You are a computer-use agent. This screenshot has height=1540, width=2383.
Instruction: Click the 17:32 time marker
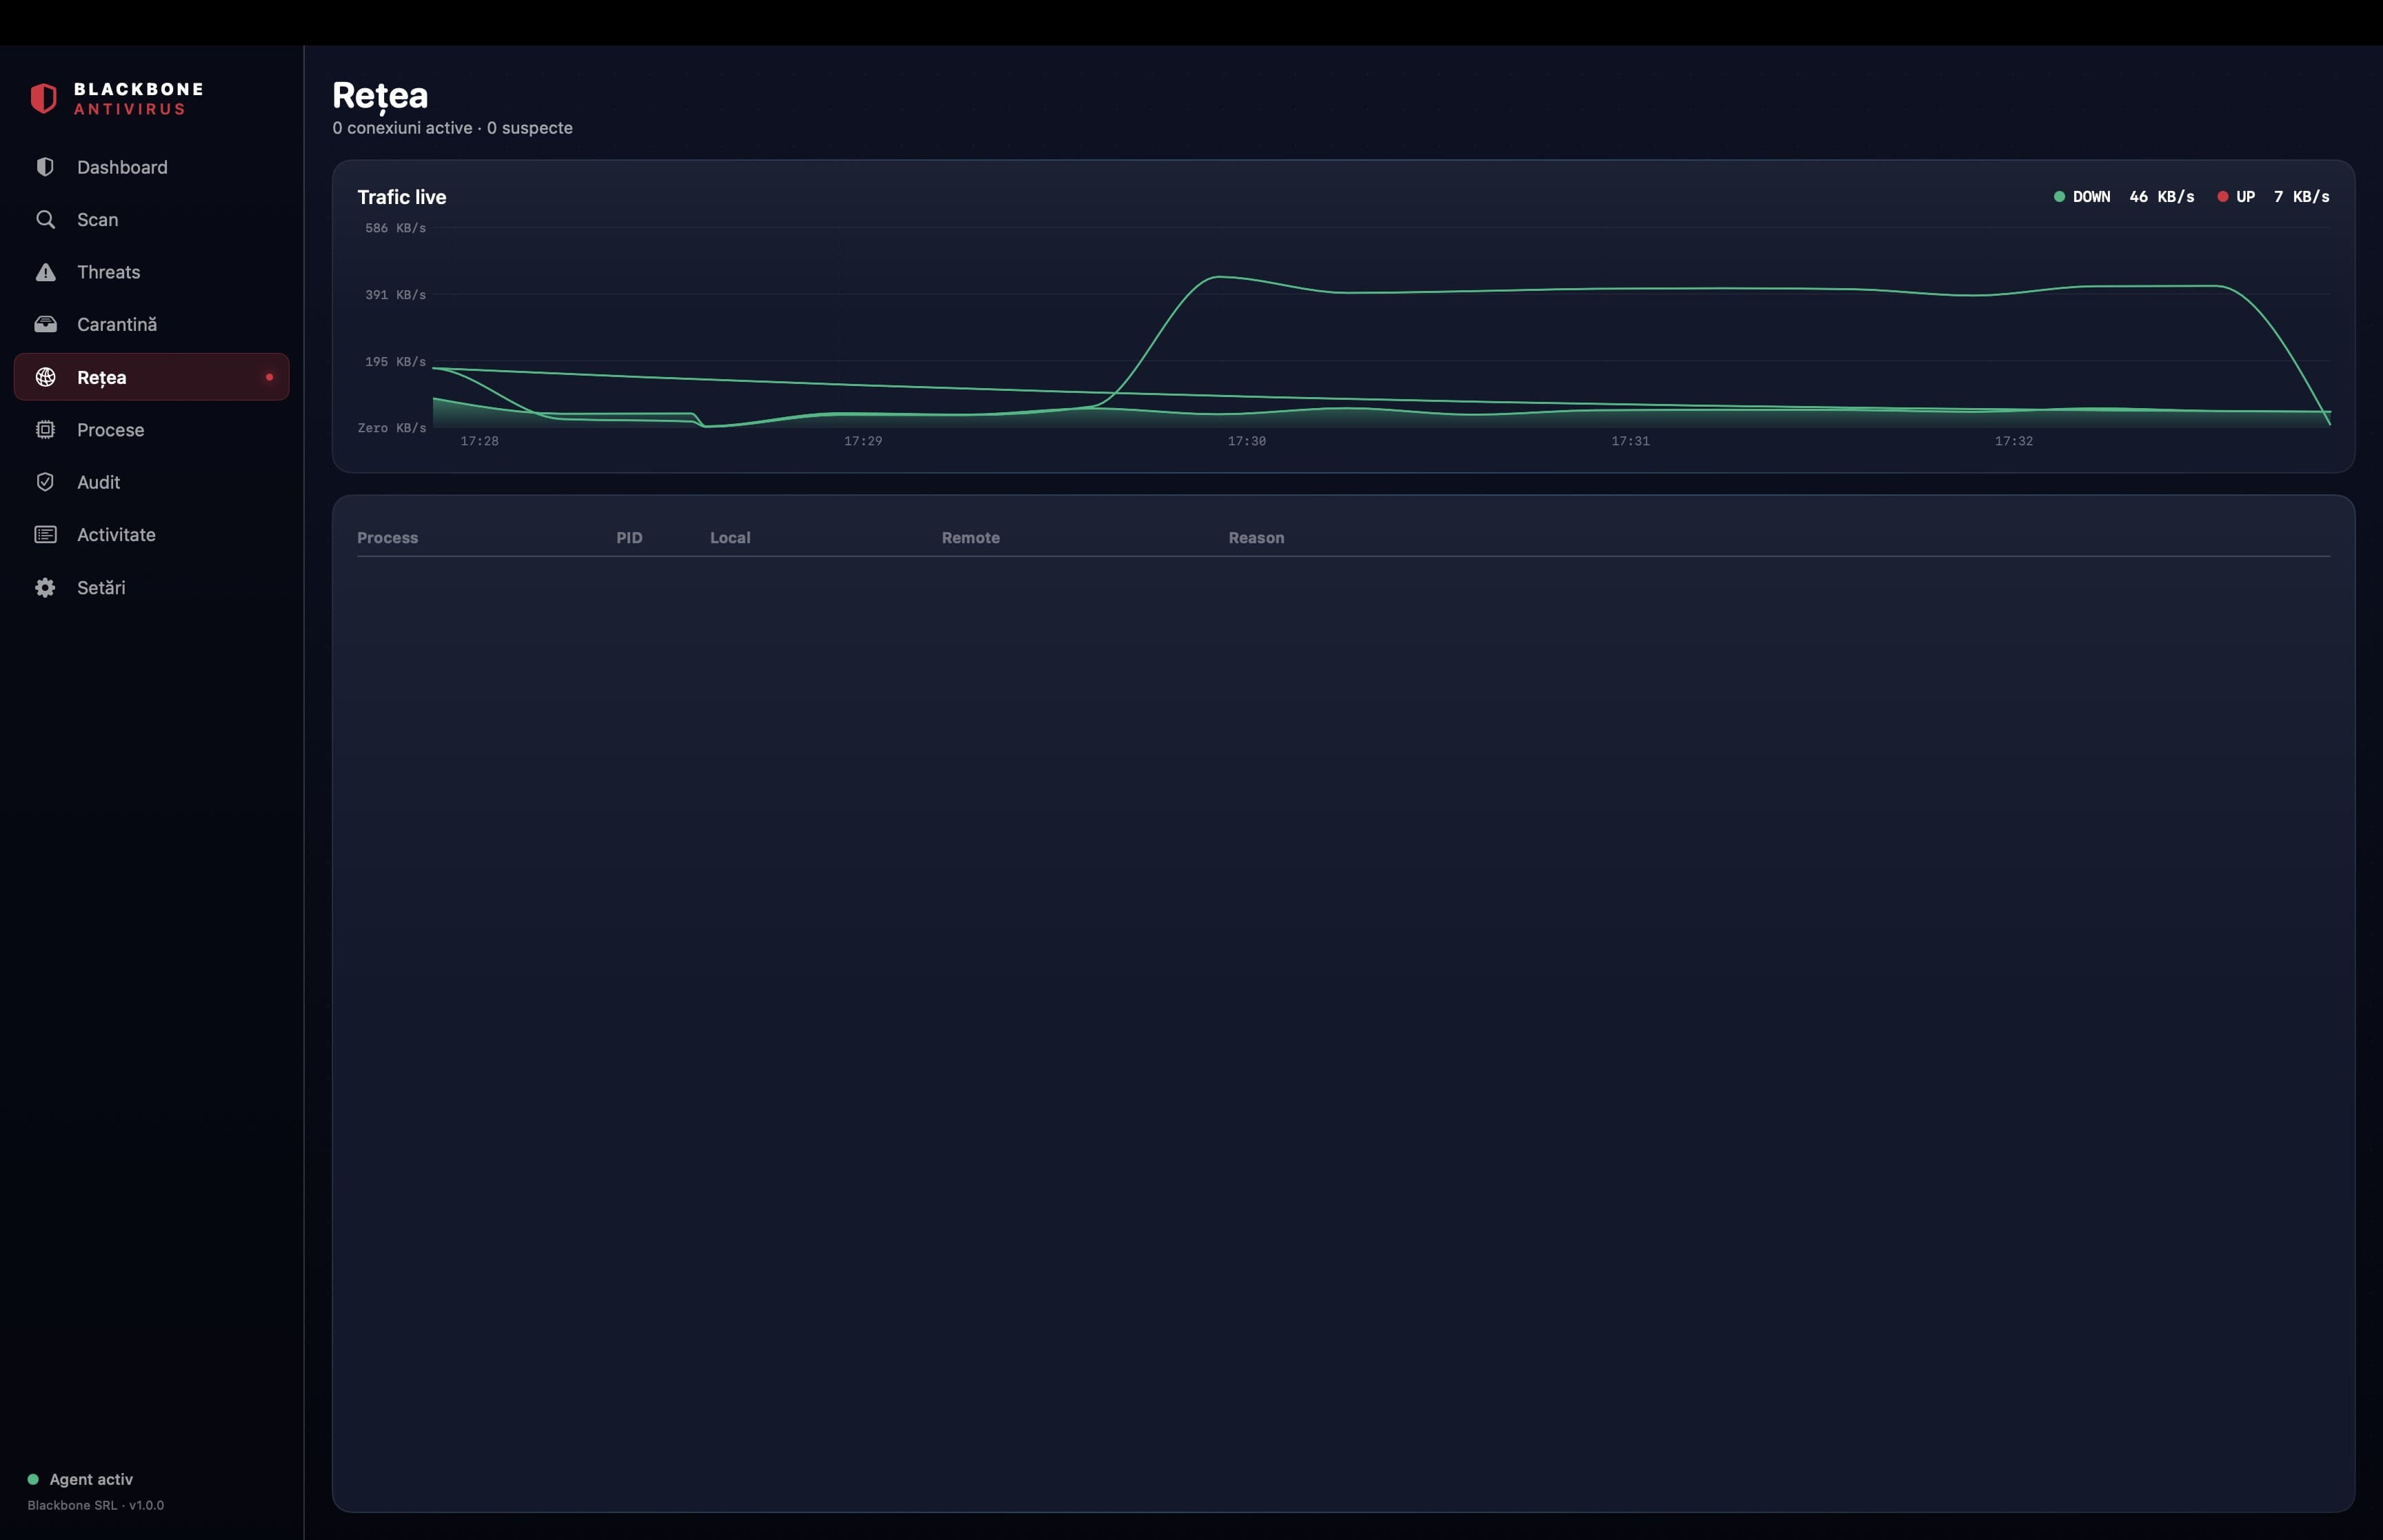click(x=2014, y=441)
